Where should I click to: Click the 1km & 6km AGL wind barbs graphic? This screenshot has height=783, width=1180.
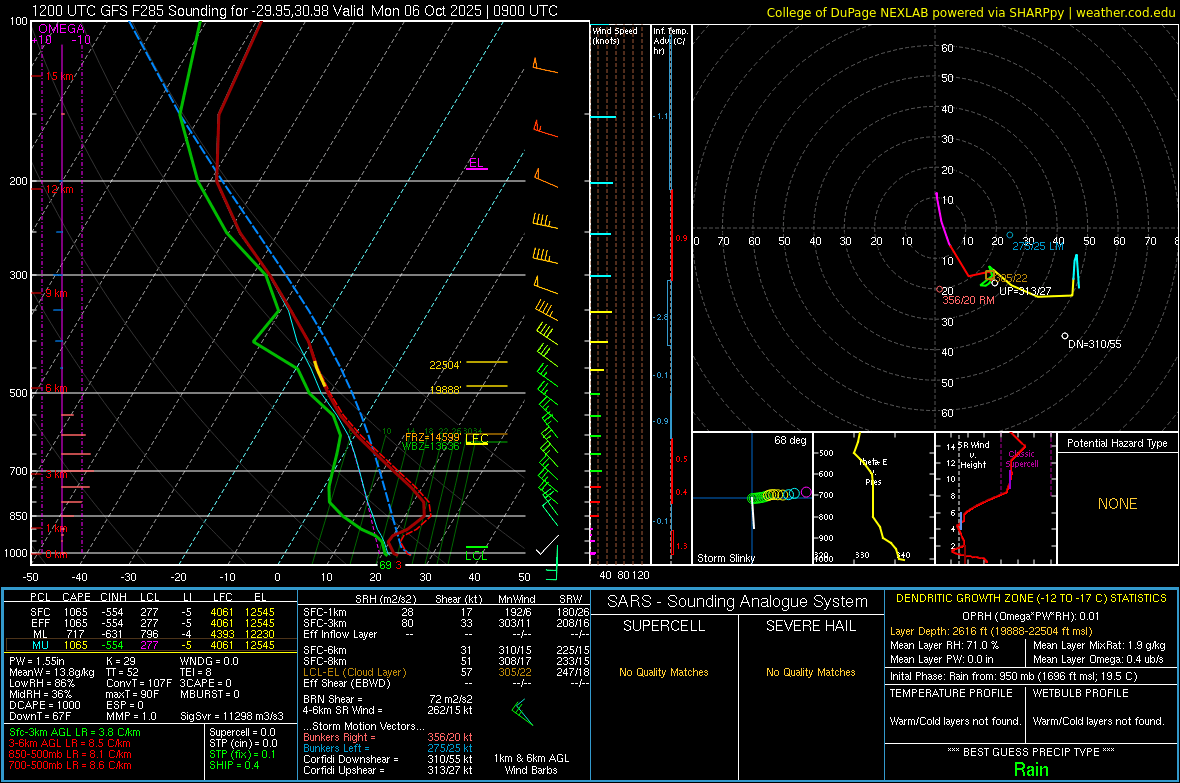pyautogui.click(x=522, y=713)
